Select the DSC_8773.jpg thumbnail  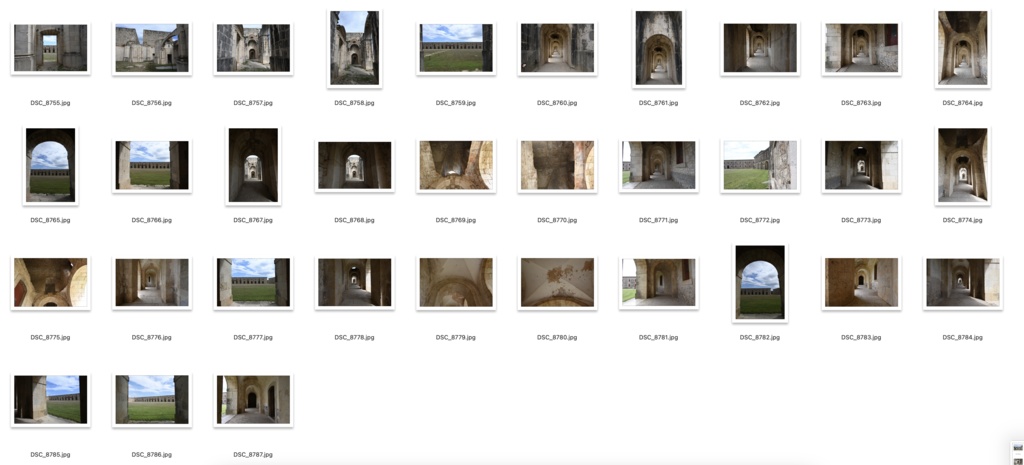861,165
